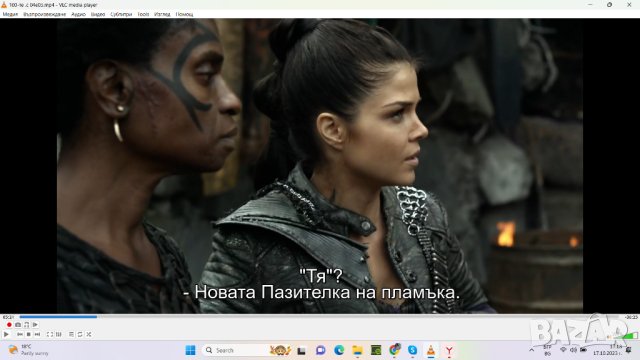Open the Медия menu
This screenshot has width=640, height=360.
coord(10,14)
